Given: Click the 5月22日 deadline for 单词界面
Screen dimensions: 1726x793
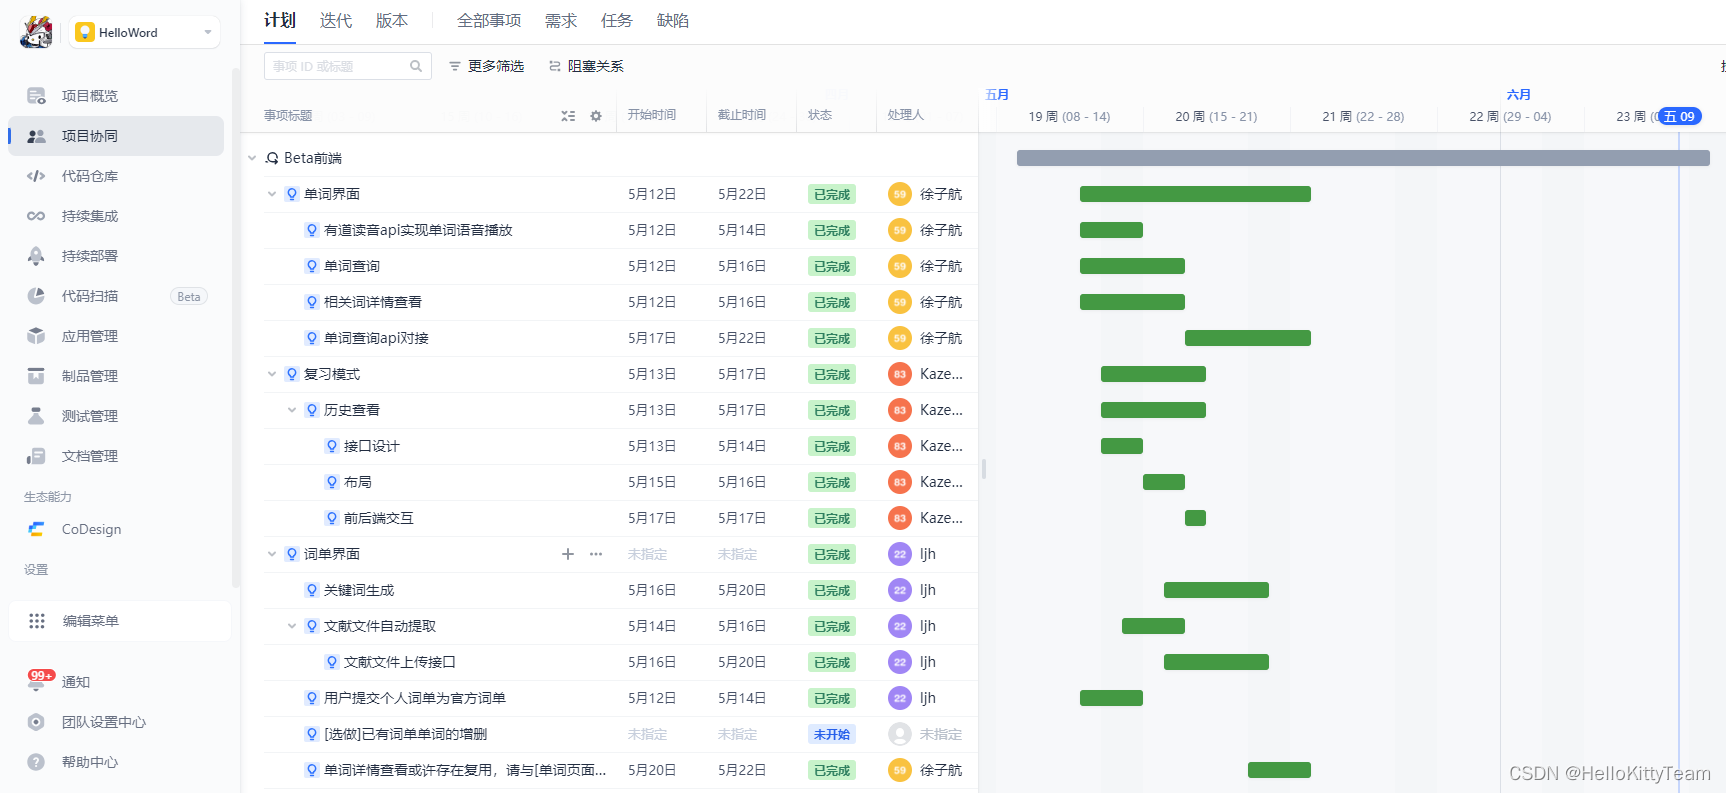Looking at the screenshot, I should coord(742,194).
